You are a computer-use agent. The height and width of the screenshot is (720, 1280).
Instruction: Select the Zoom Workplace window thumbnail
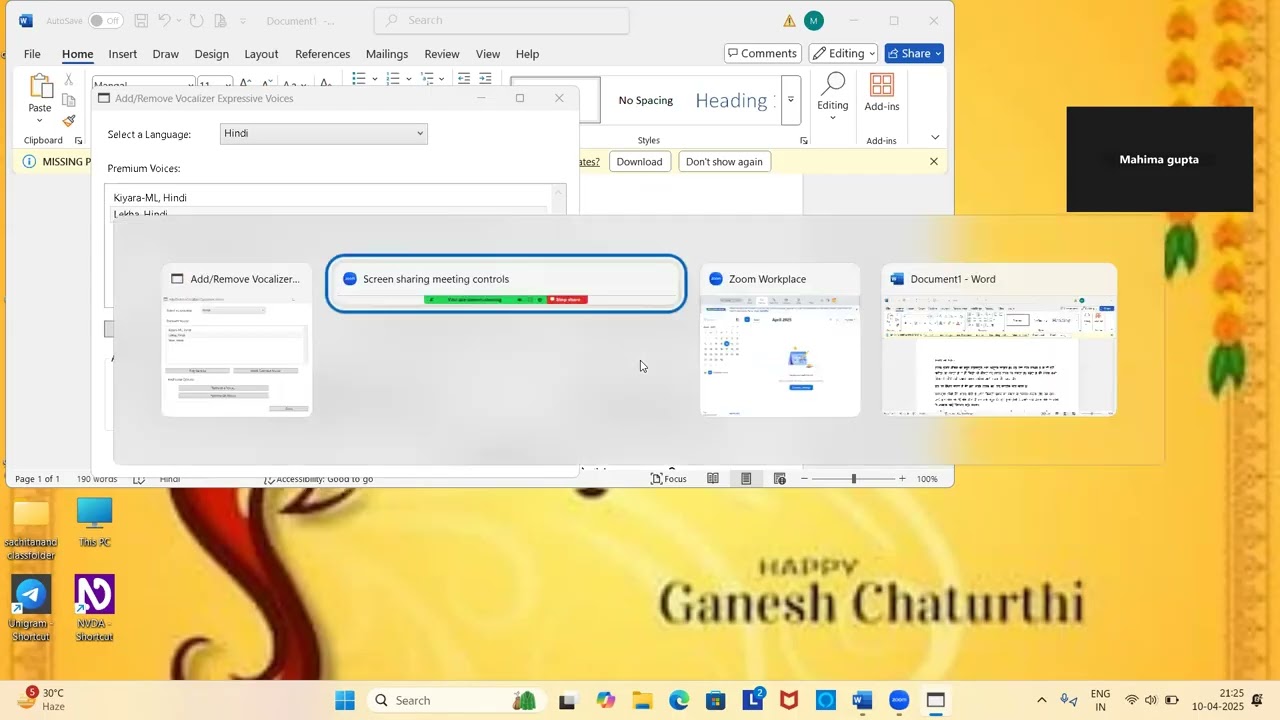coord(780,340)
